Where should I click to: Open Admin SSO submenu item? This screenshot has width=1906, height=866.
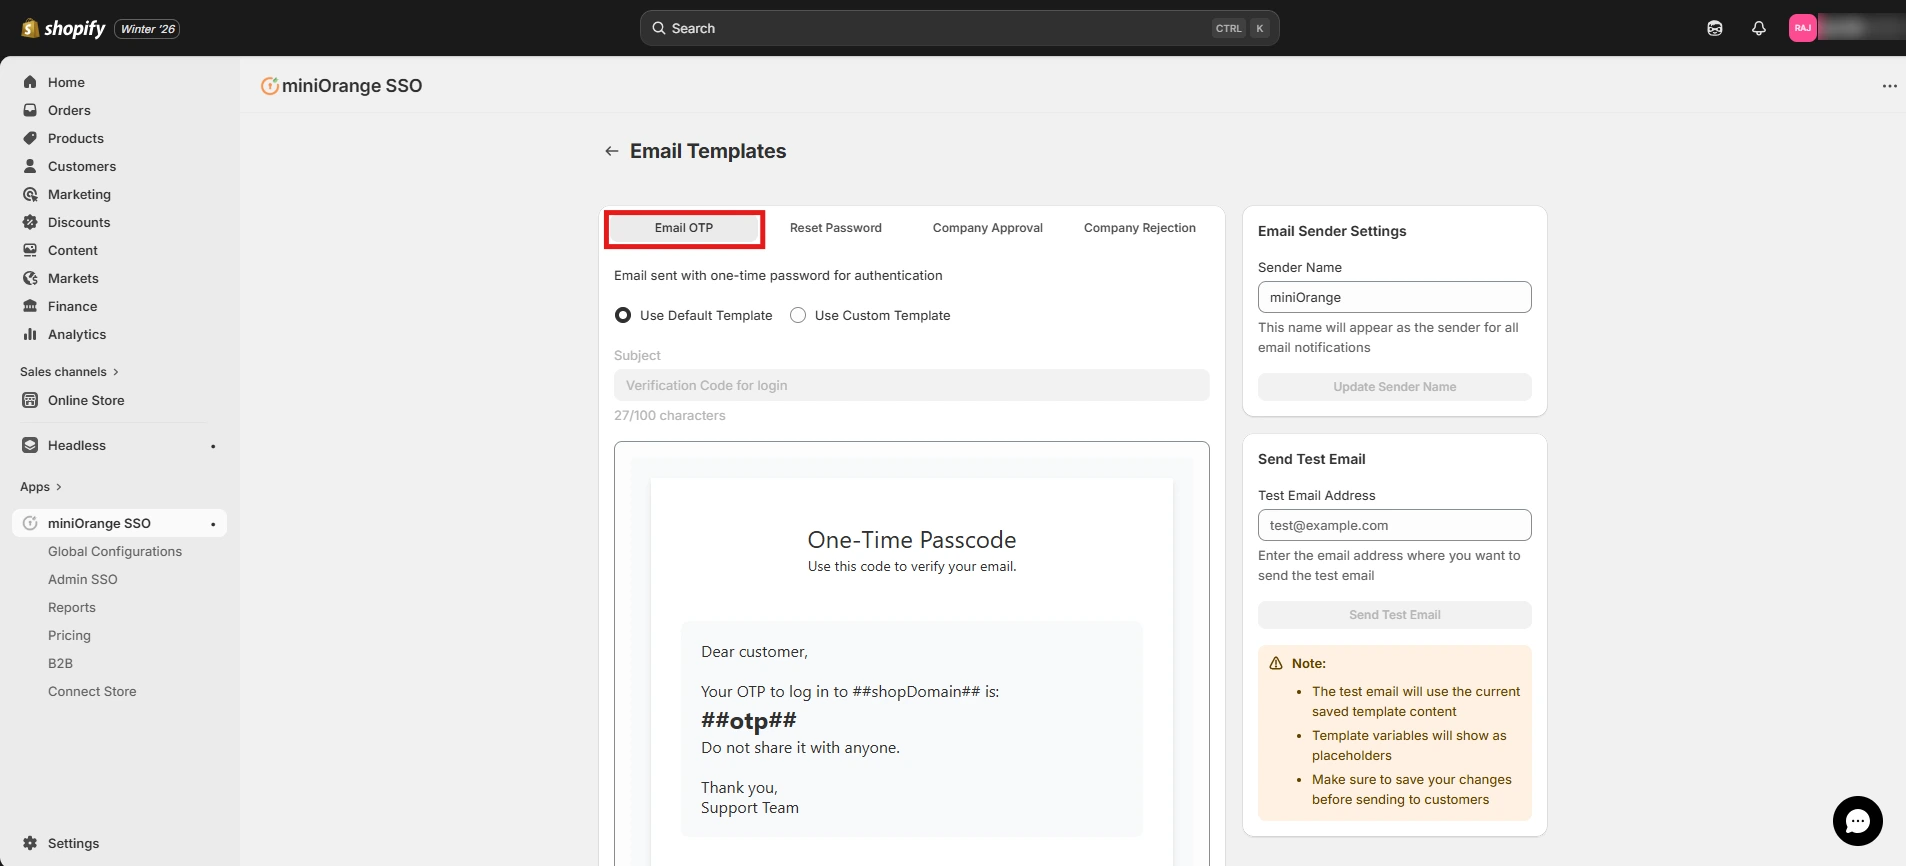(83, 579)
